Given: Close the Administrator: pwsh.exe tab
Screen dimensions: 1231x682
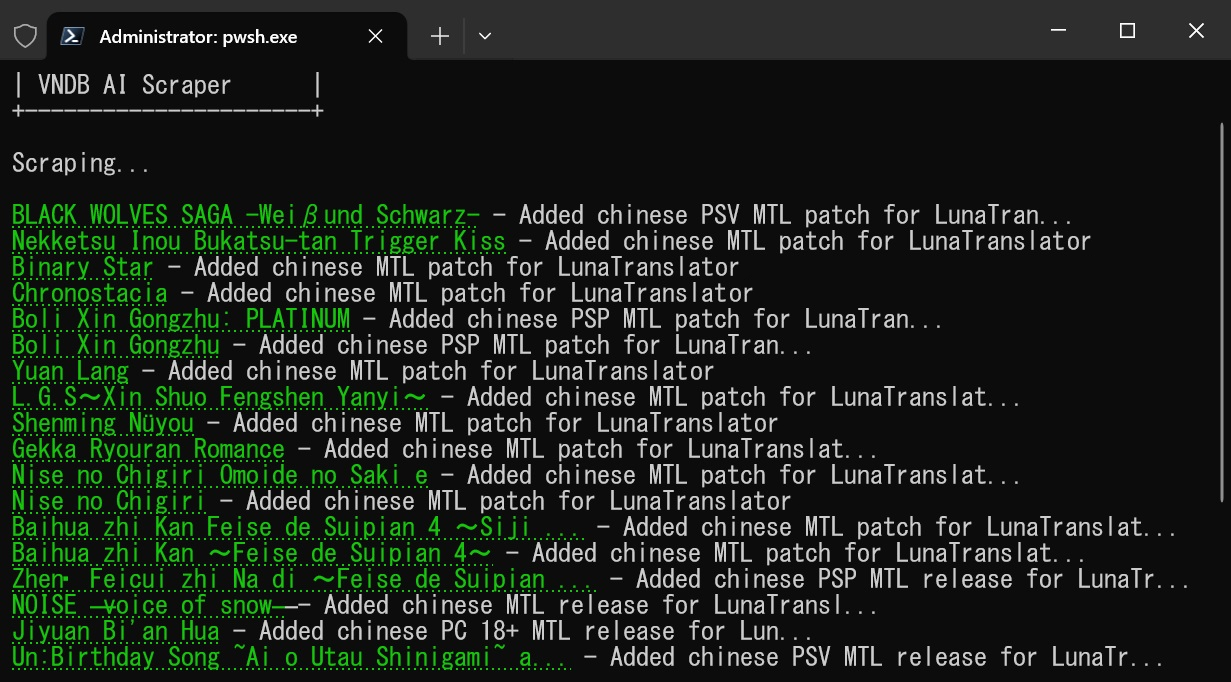Looking at the screenshot, I should click(375, 36).
